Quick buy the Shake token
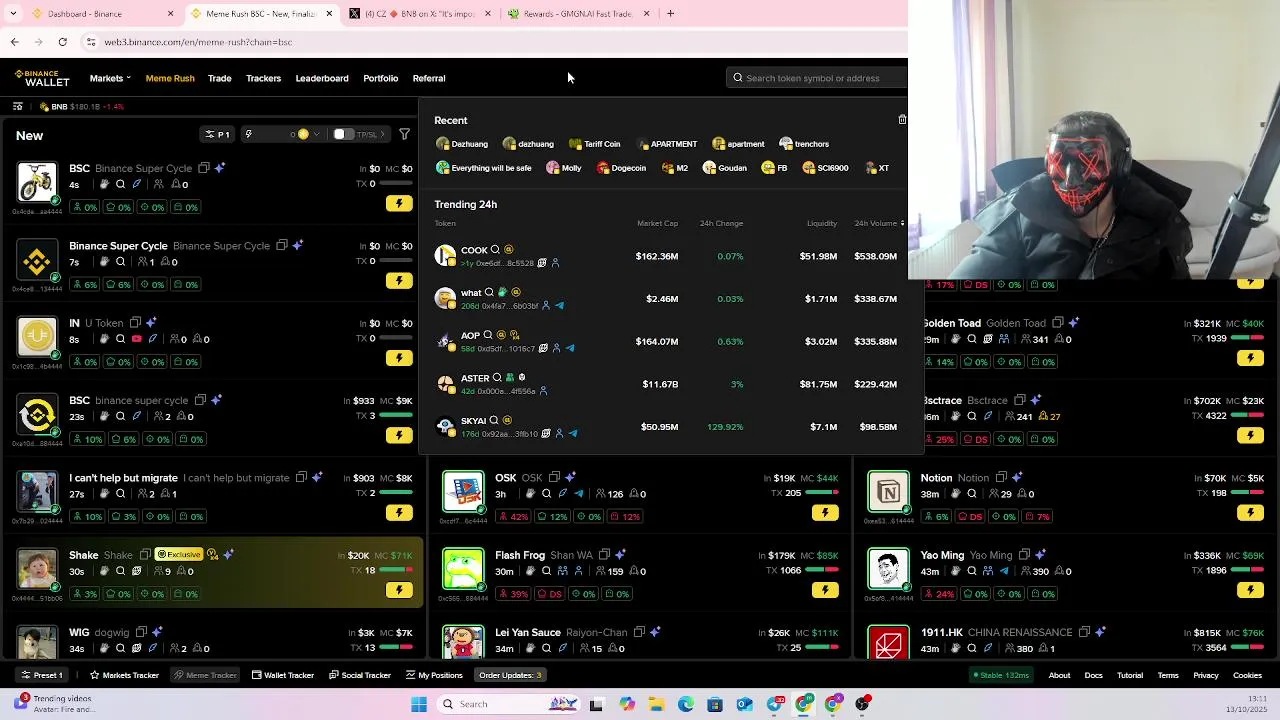The height and width of the screenshot is (720, 1280). coord(399,590)
